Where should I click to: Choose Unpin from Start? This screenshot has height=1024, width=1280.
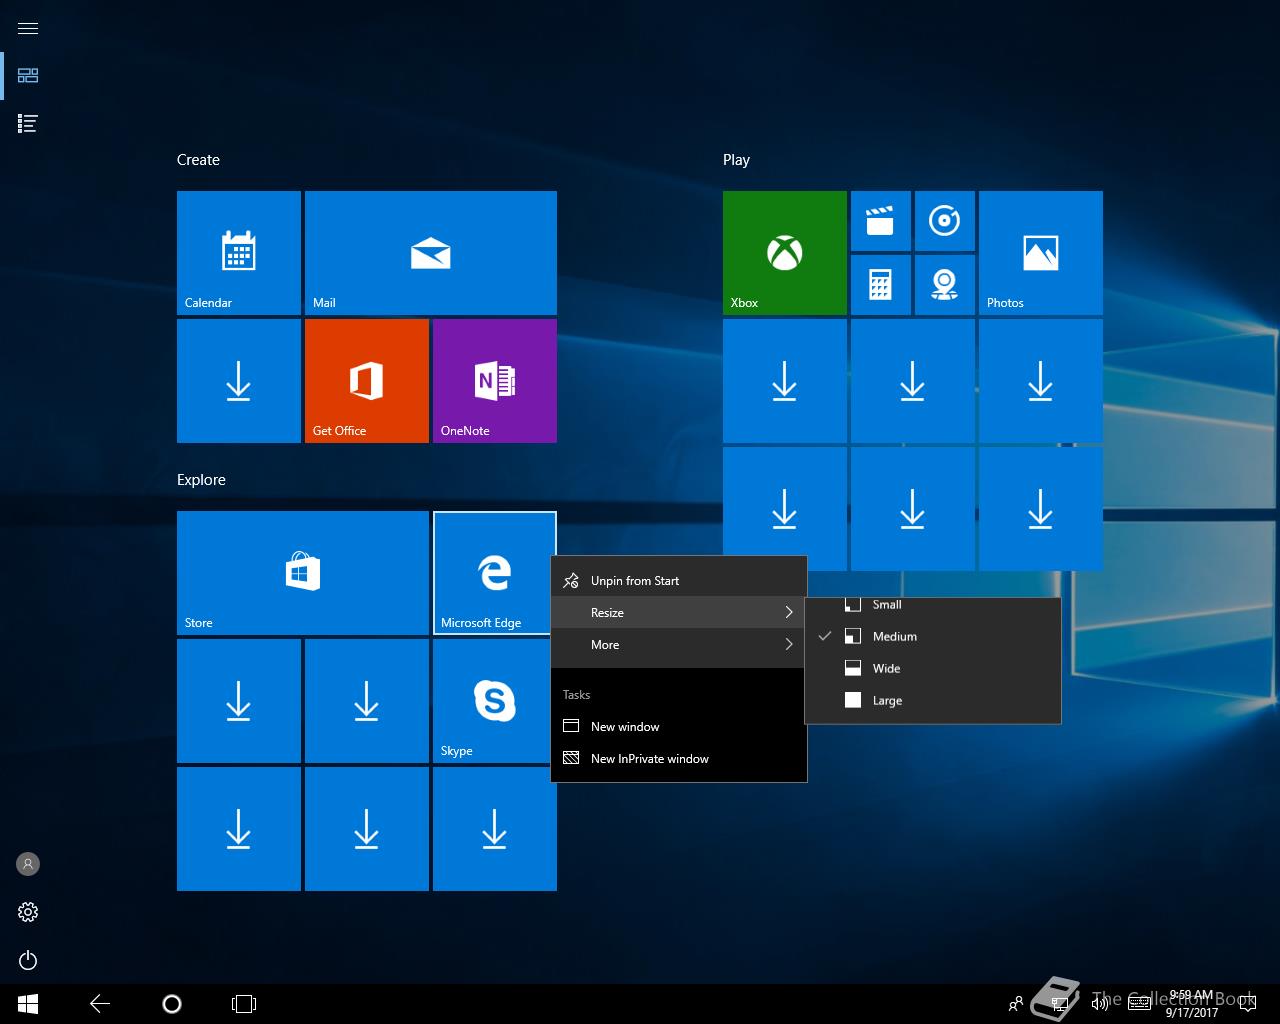tap(679, 581)
